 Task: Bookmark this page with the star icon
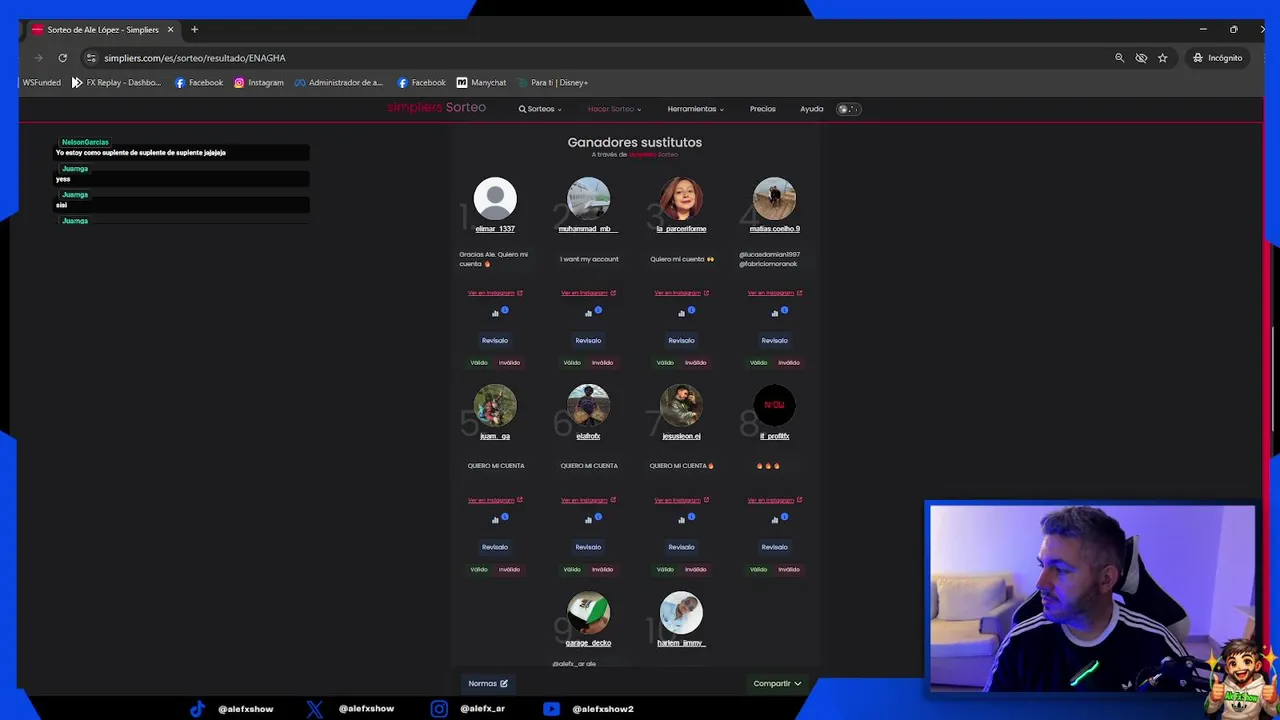(1162, 58)
